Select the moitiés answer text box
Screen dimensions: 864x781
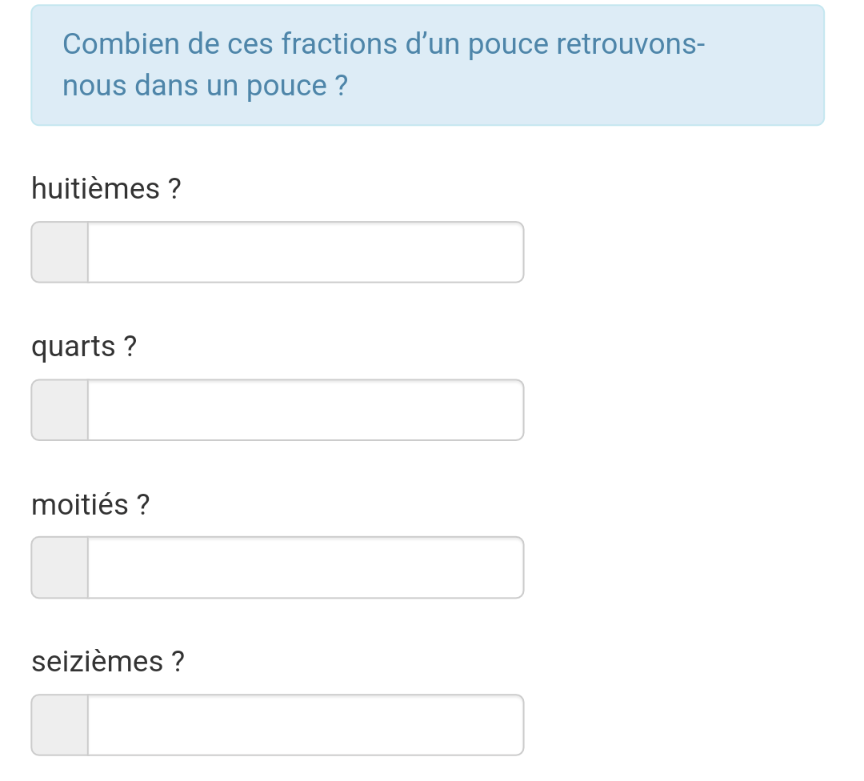305,568
